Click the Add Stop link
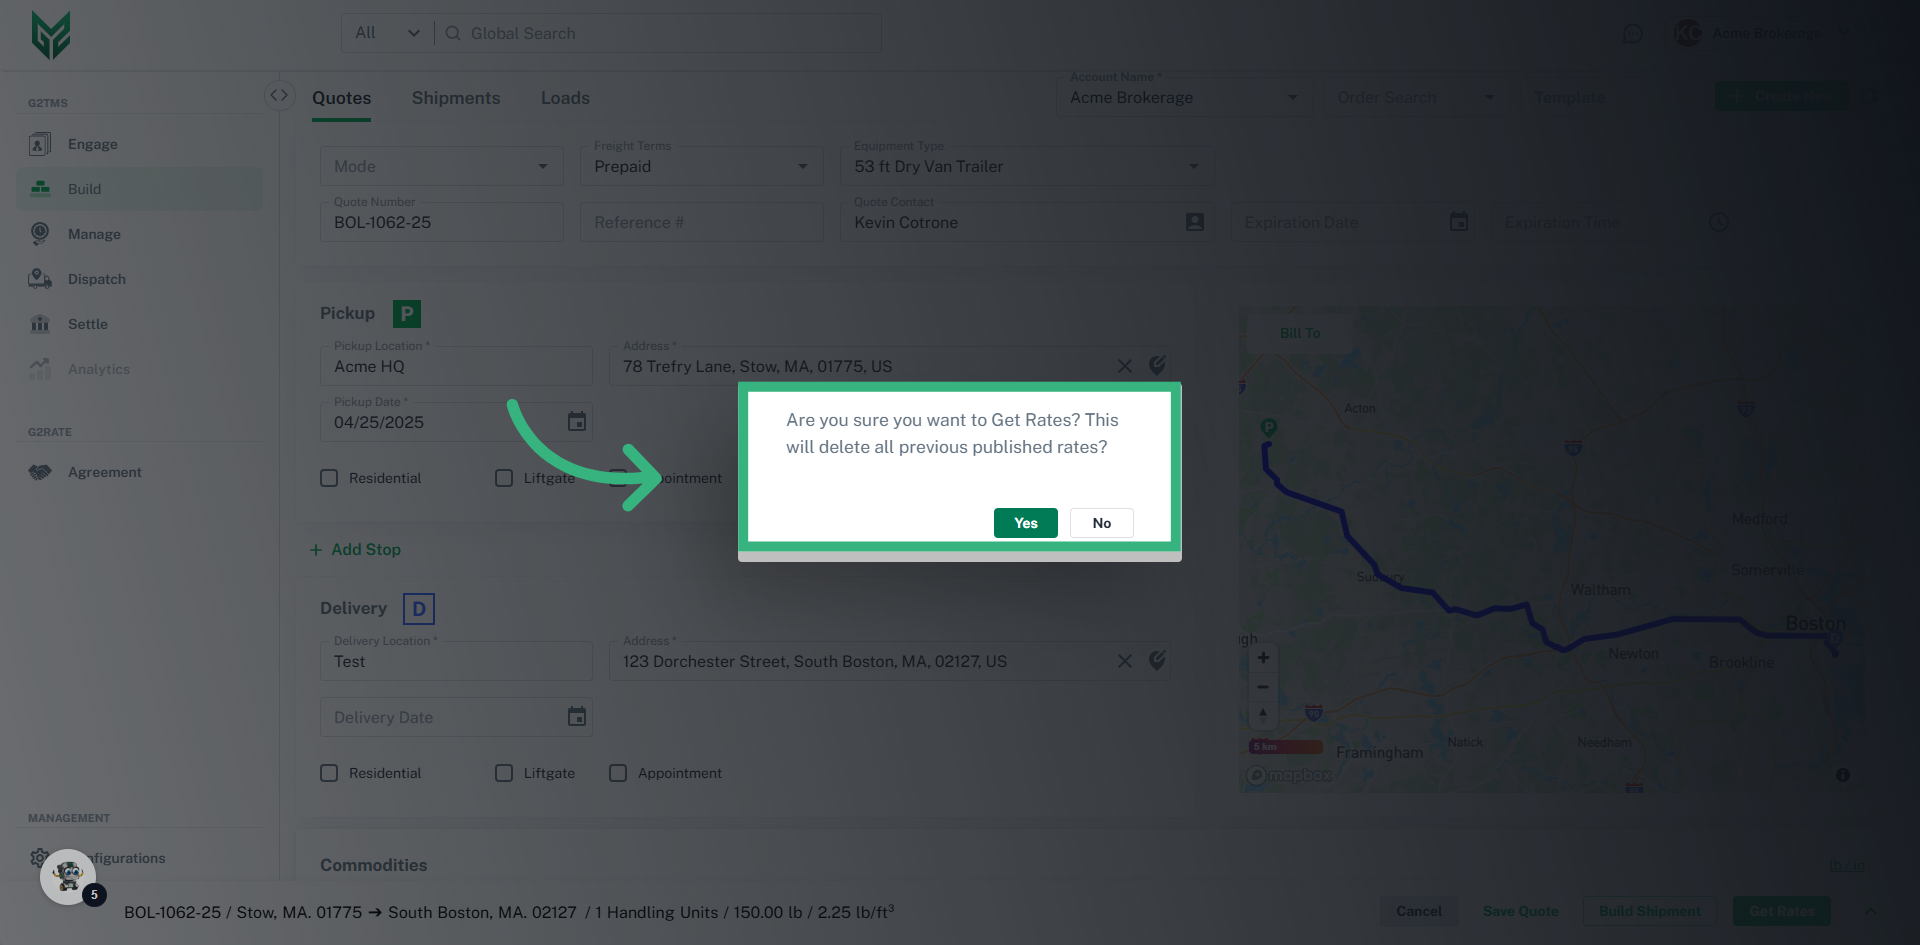Image resolution: width=1920 pixels, height=945 pixels. coord(356,549)
